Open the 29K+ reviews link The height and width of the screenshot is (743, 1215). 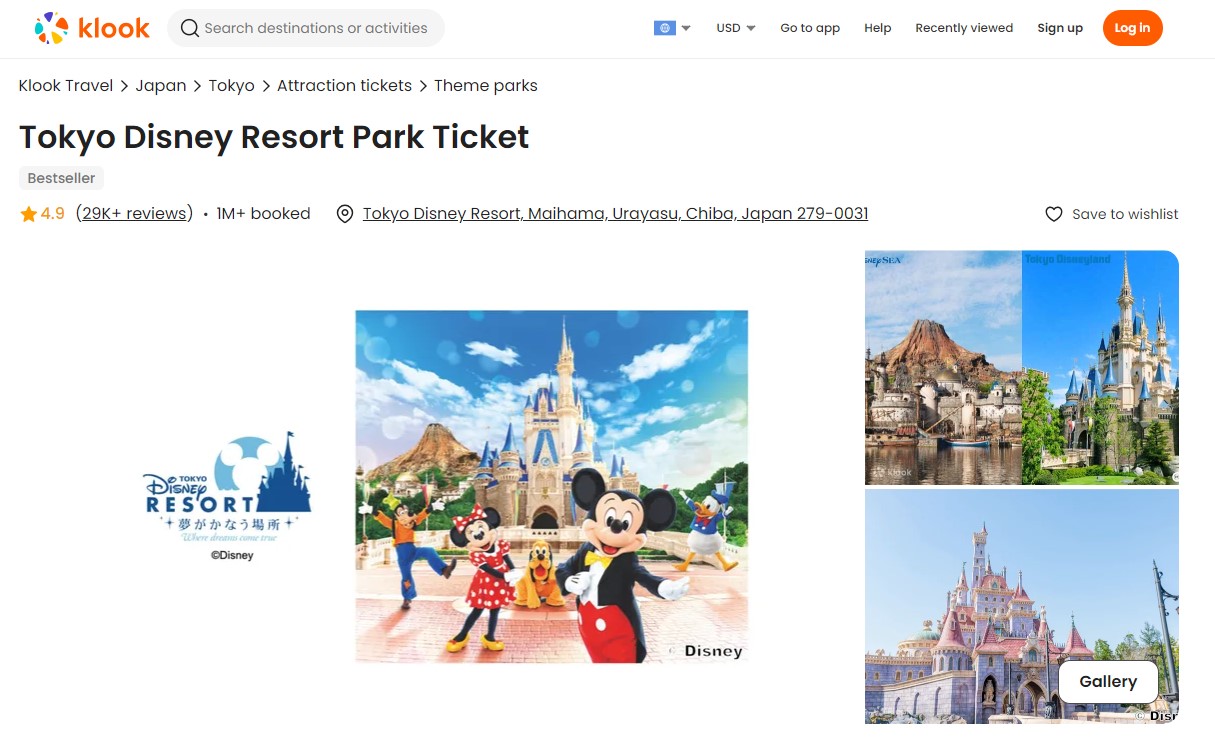tap(134, 213)
